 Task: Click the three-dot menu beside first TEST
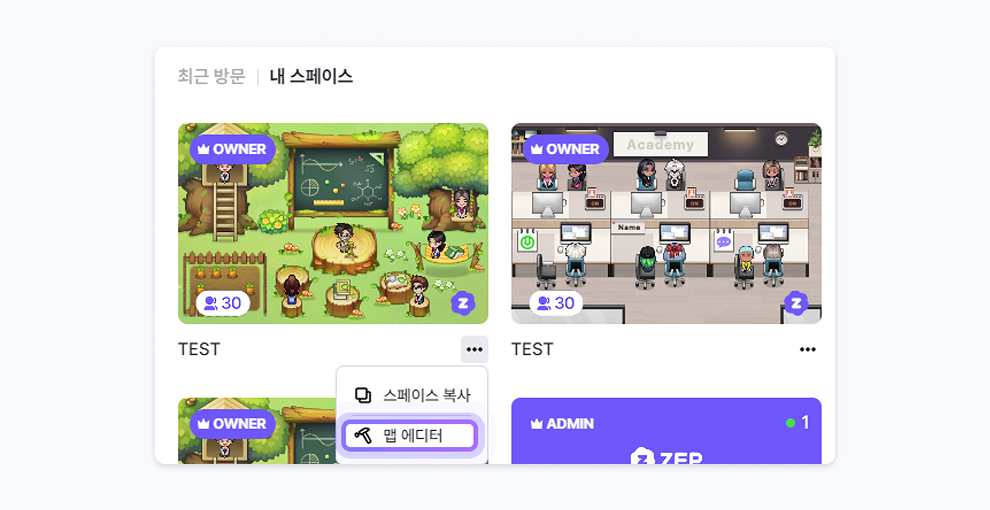point(474,349)
